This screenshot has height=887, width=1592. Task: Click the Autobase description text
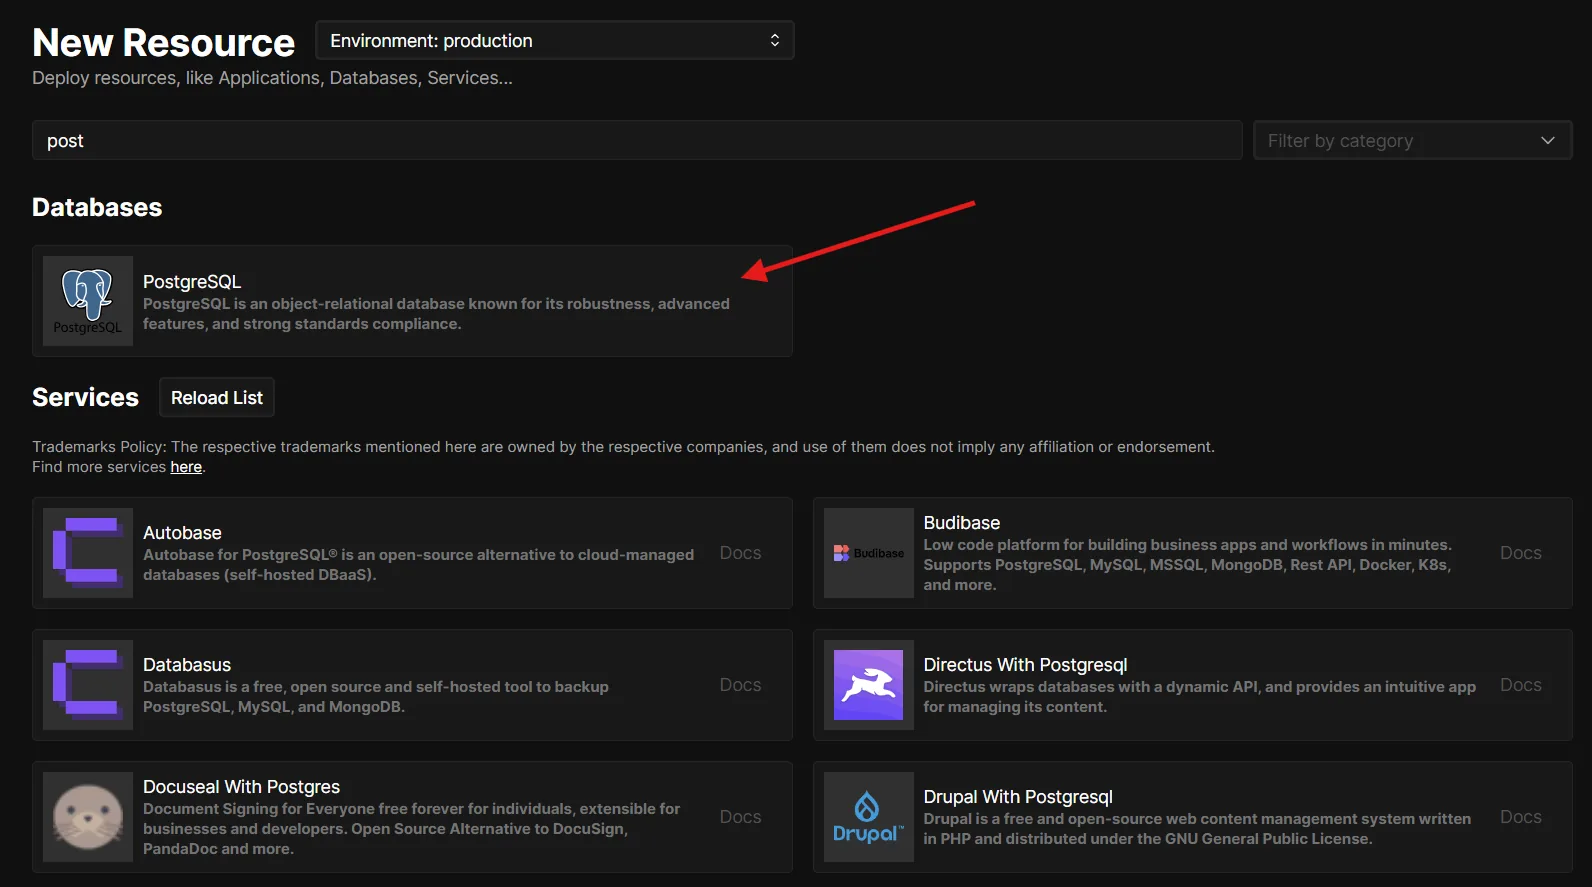pos(418,565)
